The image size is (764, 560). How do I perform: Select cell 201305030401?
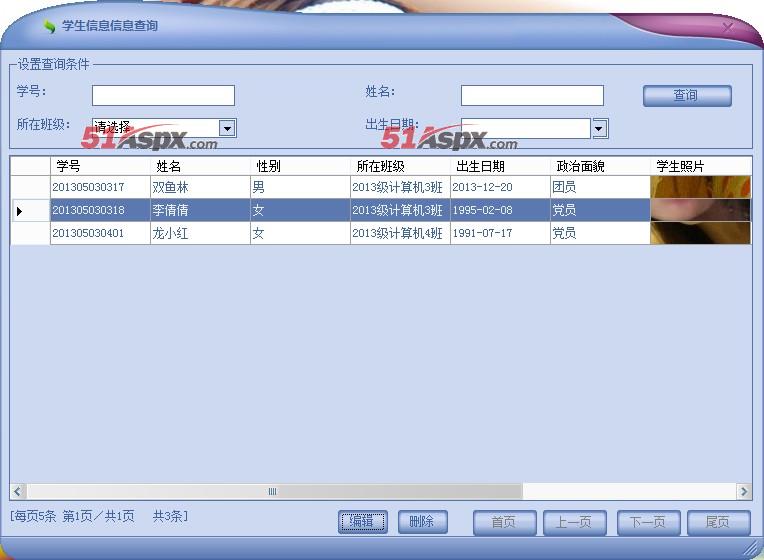pos(100,233)
